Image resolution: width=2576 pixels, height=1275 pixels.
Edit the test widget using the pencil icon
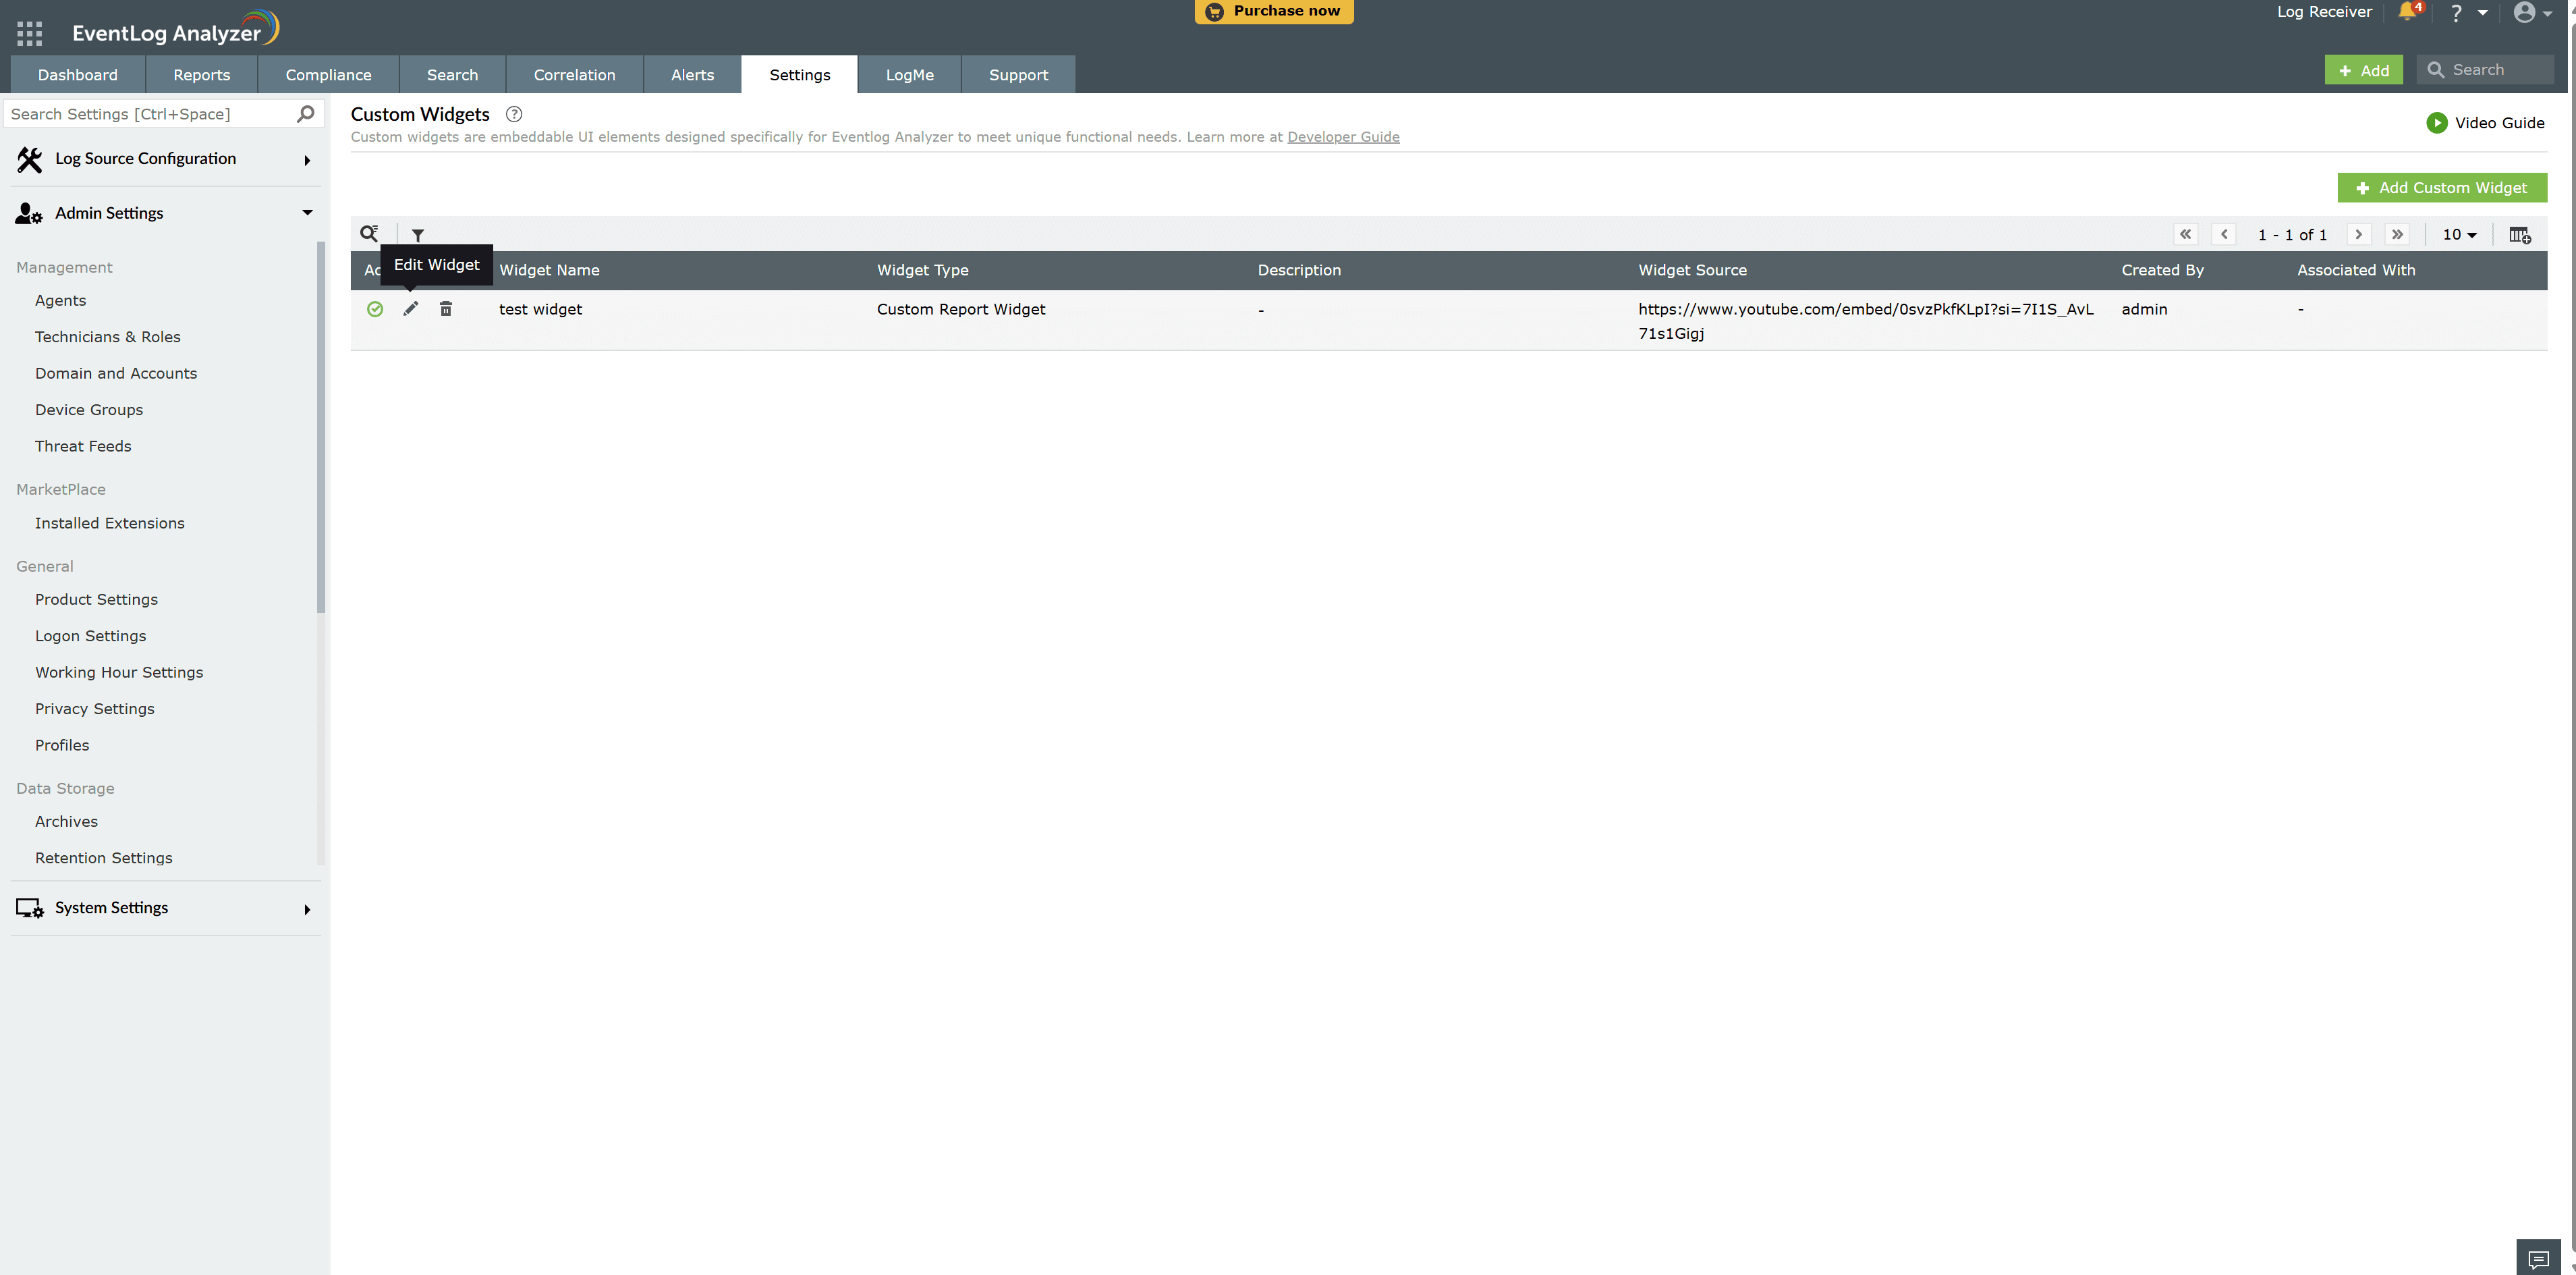pos(410,309)
